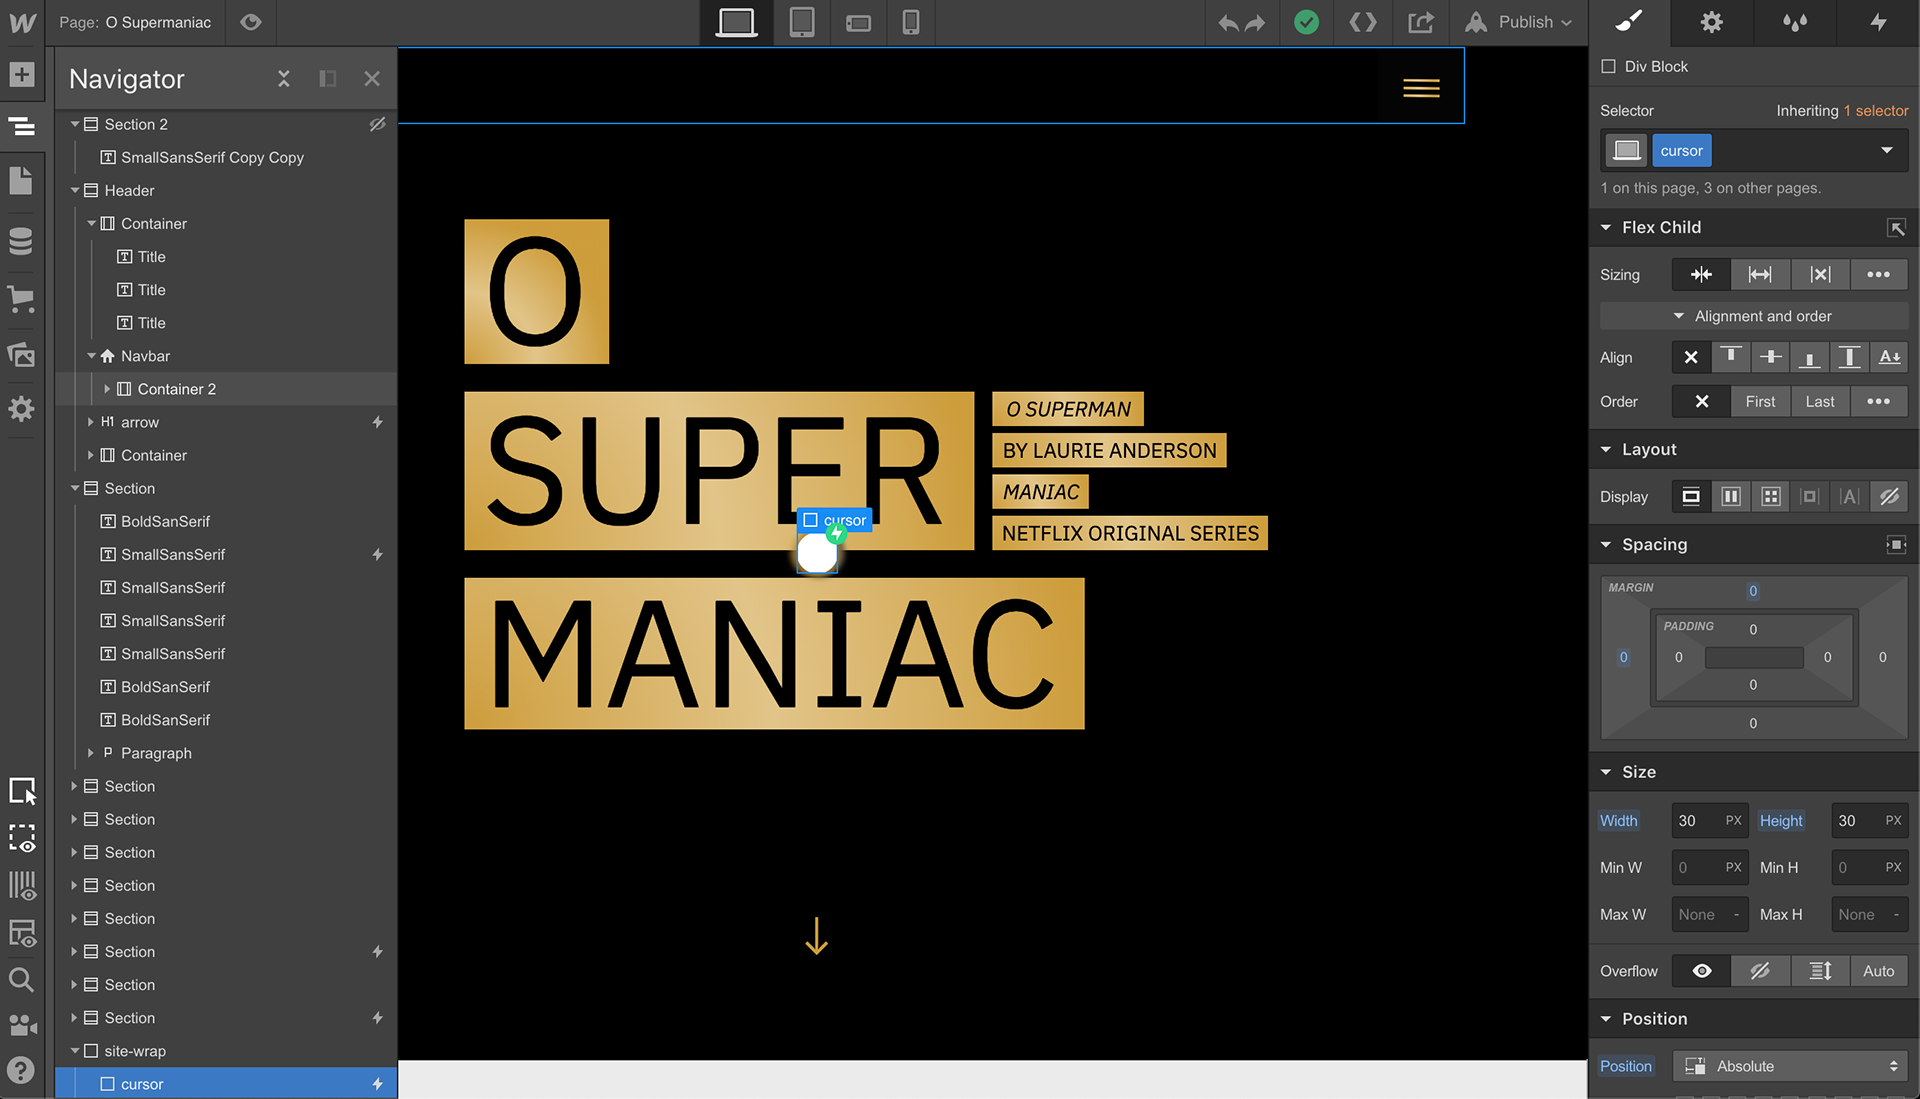The height and width of the screenshot is (1099, 1920).
Task: Open the search magnifier tool
Action: point(21,980)
